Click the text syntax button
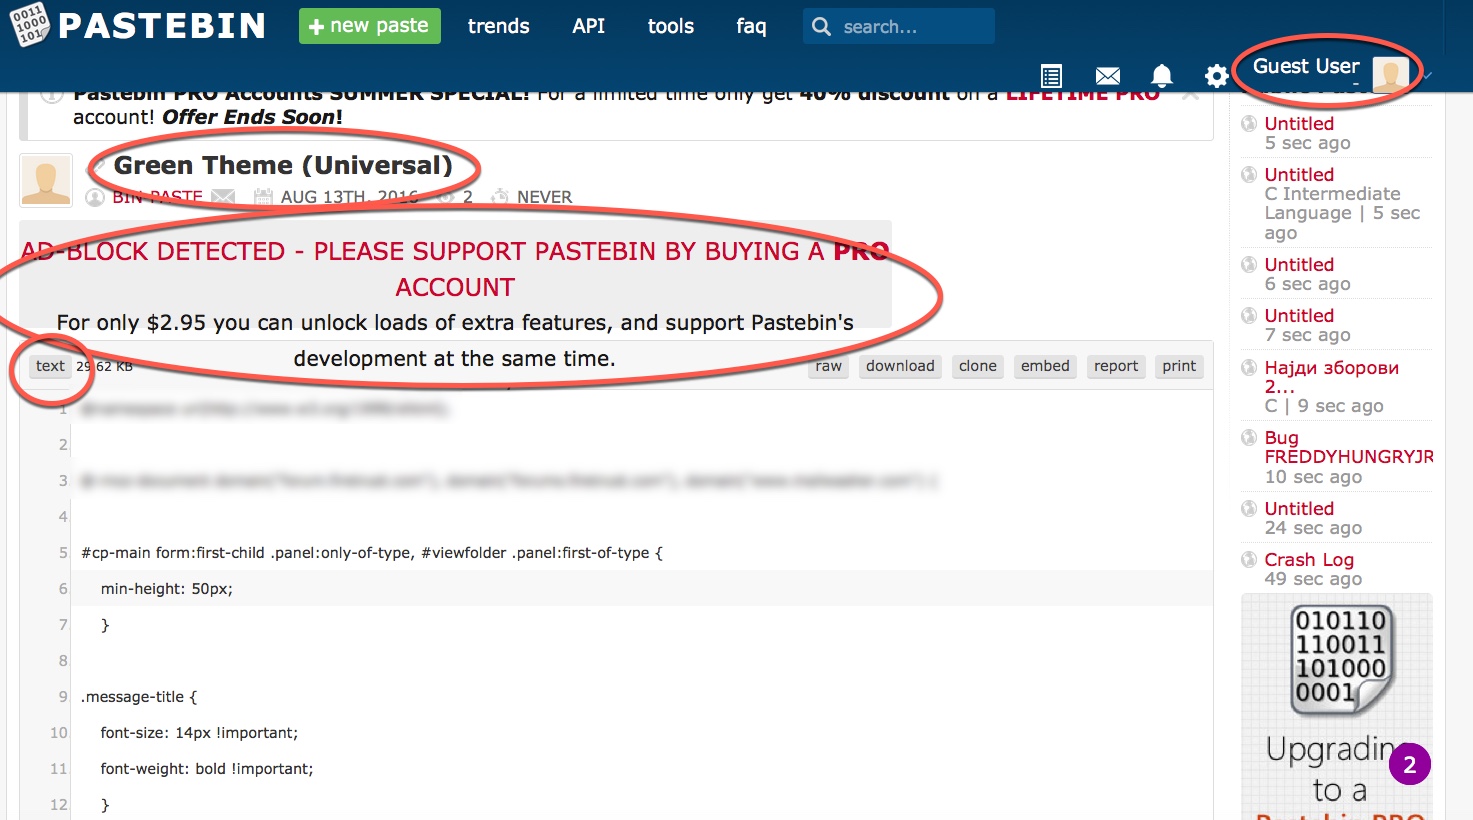 point(50,366)
